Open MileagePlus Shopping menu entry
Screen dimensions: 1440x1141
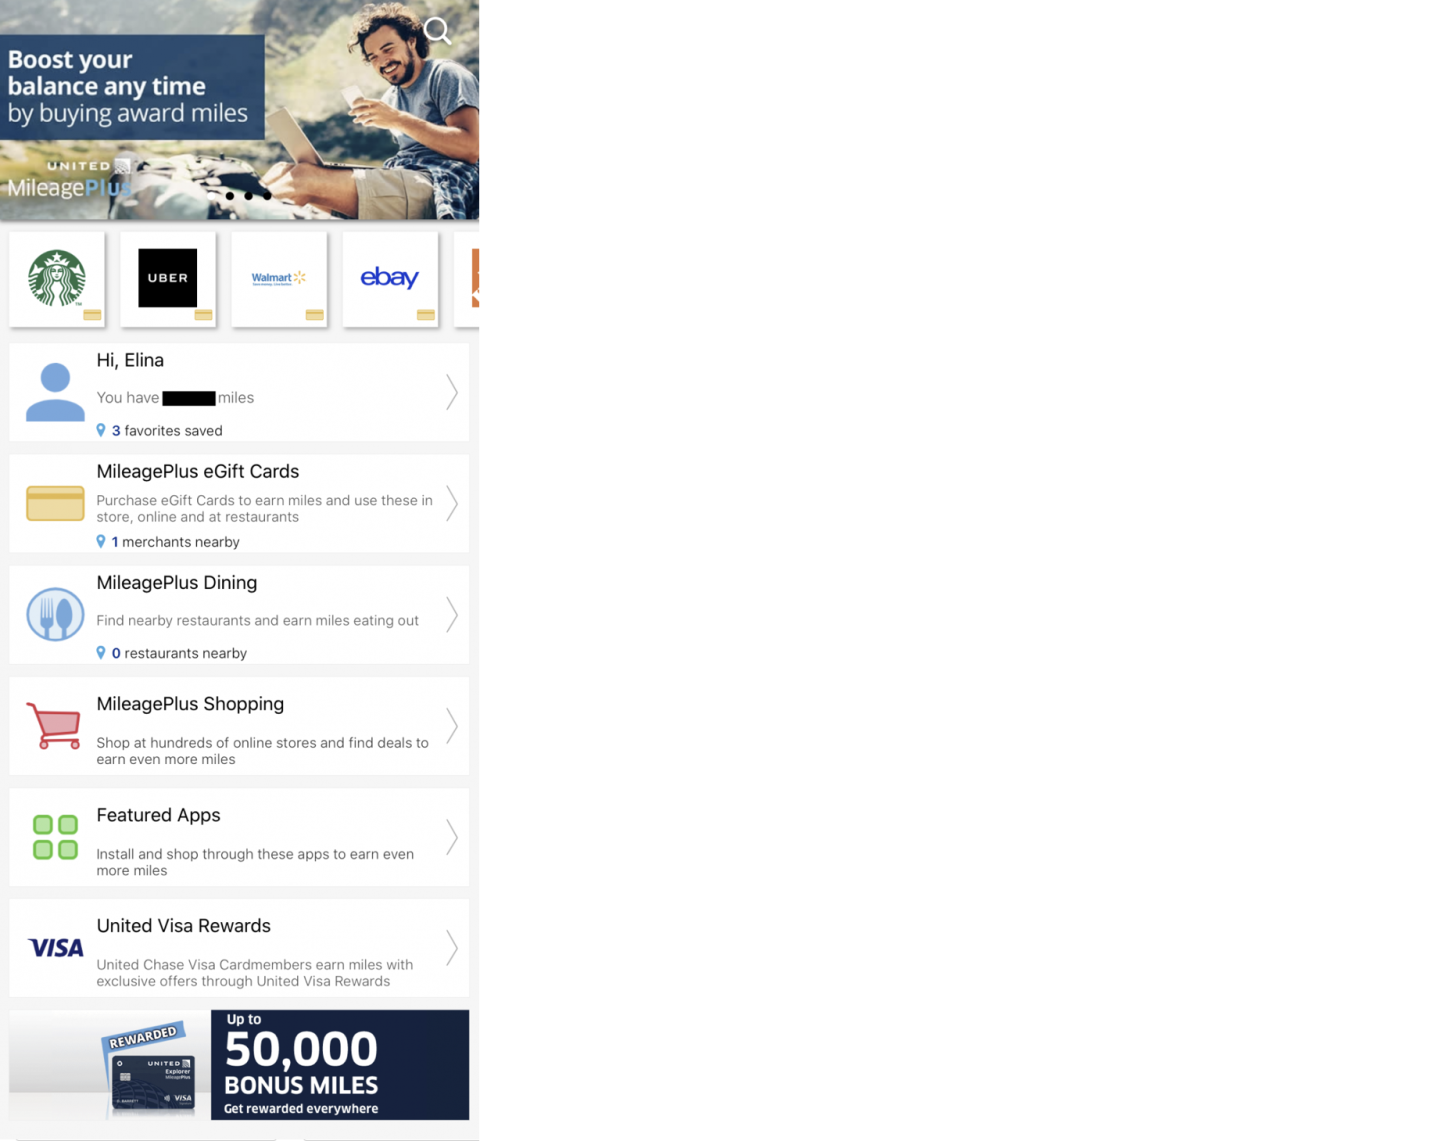click(190, 704)
